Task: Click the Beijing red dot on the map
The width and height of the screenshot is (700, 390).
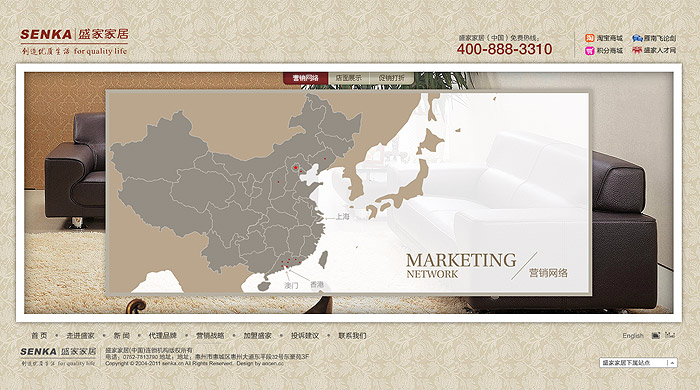Action: coord(295,168)
